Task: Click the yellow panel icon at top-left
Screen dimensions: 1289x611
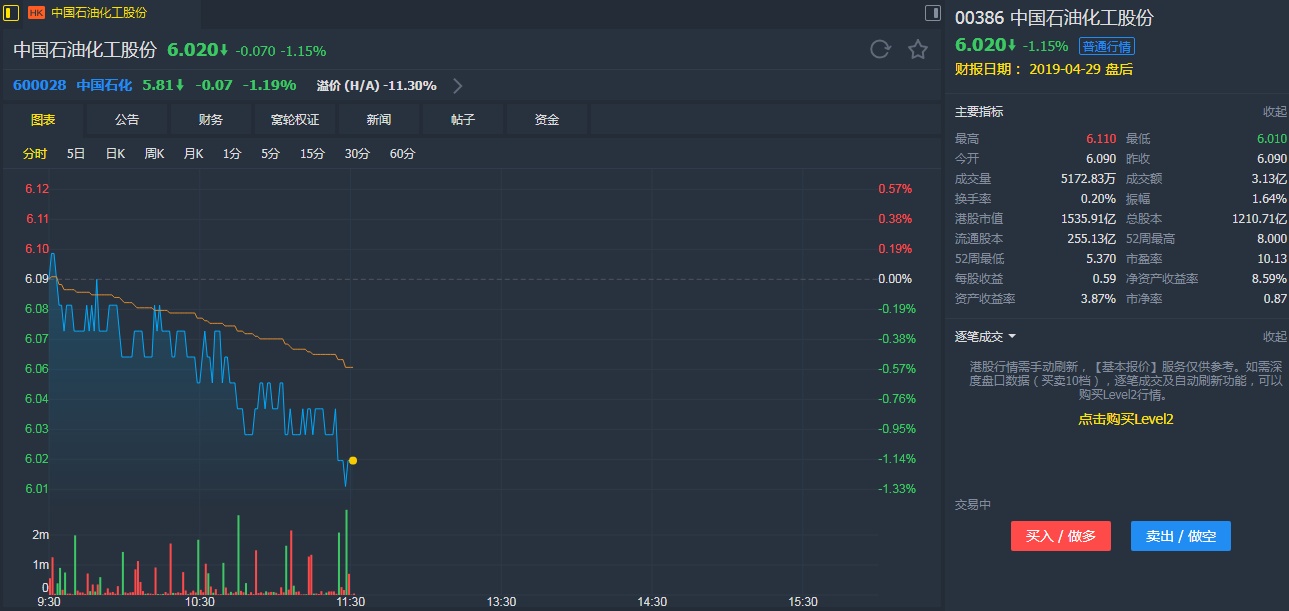Action: click(12, 13)
